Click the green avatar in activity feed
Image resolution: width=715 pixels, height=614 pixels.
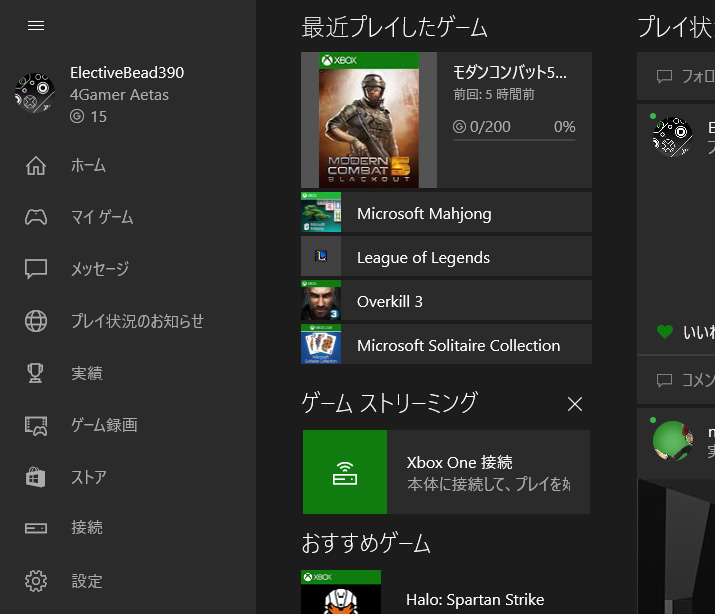pos(673,441)
